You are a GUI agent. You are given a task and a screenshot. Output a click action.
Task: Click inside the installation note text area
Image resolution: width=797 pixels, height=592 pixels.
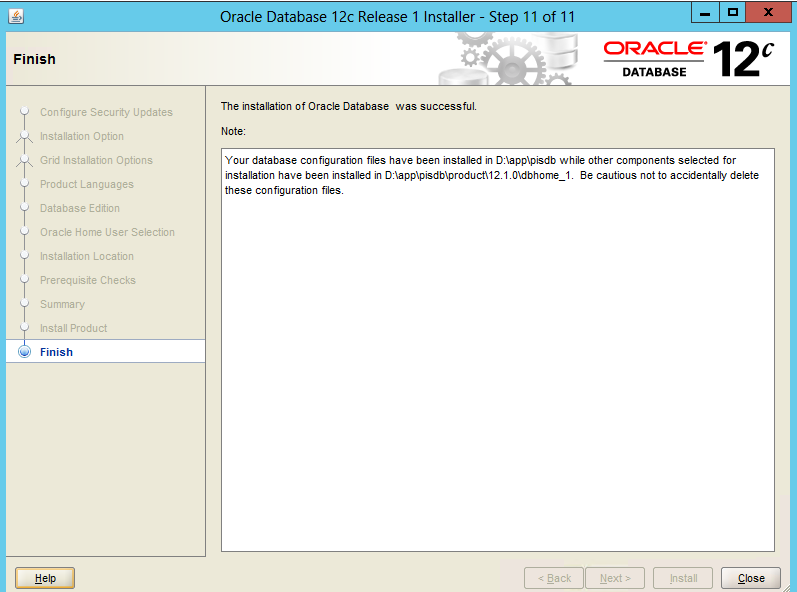tap(497, 350)
